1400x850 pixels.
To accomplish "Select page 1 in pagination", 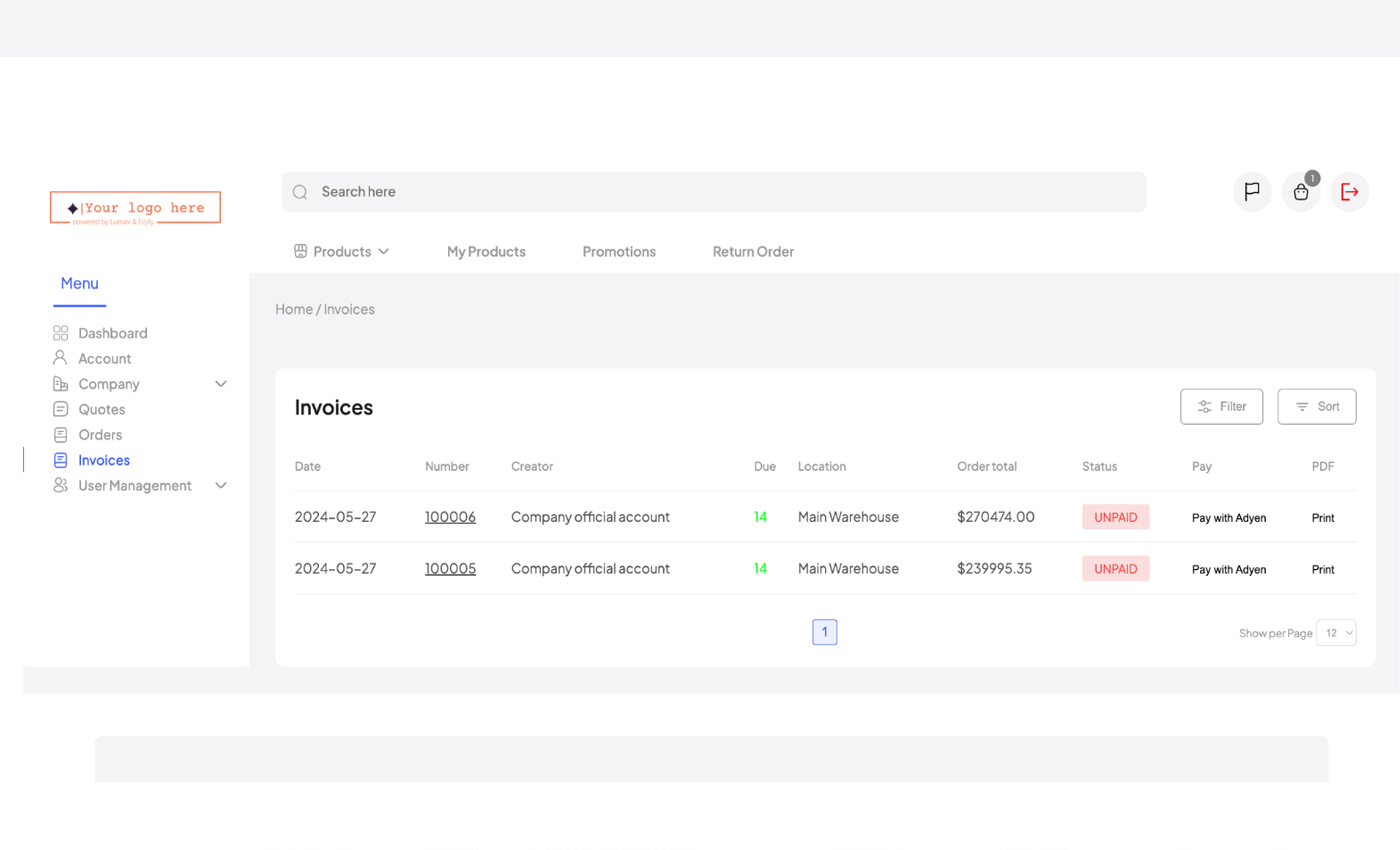I will pos(825,632).
